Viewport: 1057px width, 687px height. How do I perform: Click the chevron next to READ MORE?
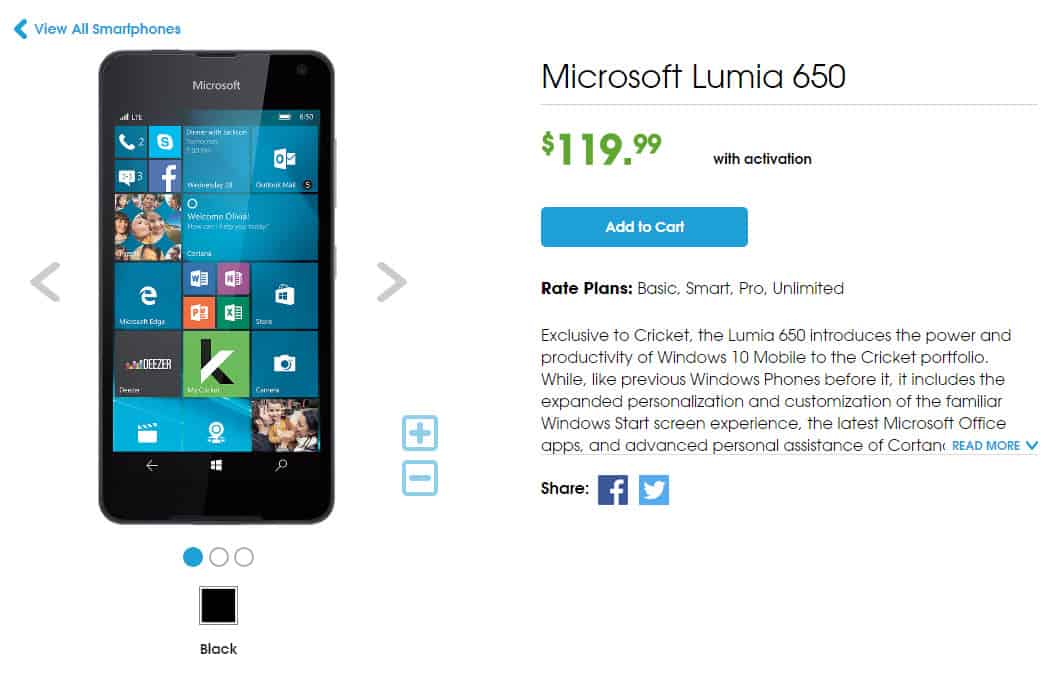pos(1031,446)
